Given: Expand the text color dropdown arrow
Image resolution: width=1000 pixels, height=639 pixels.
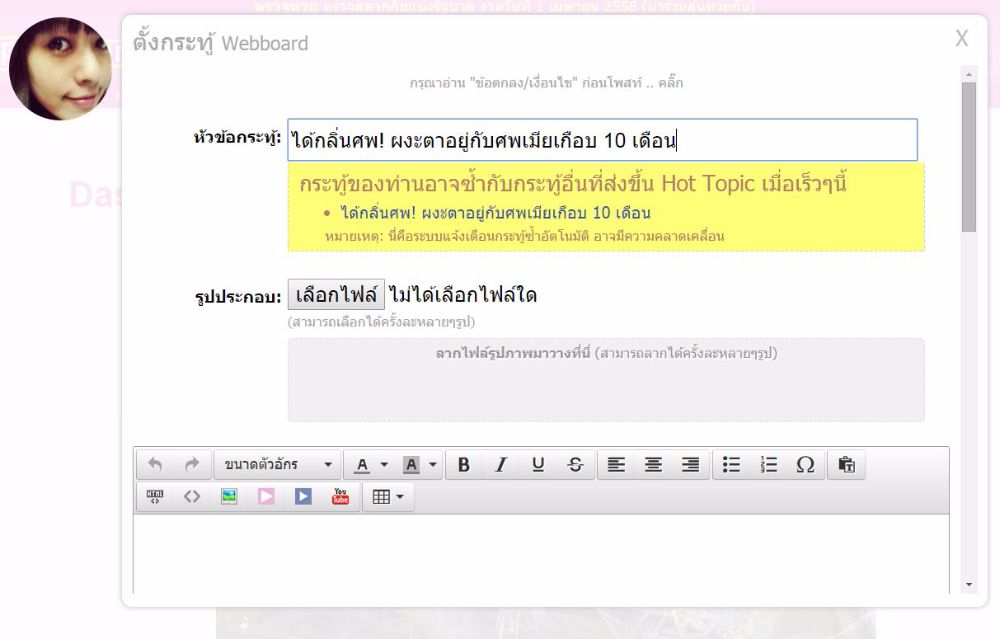Looking at the screenshot, I should click(x=384, y=465).
